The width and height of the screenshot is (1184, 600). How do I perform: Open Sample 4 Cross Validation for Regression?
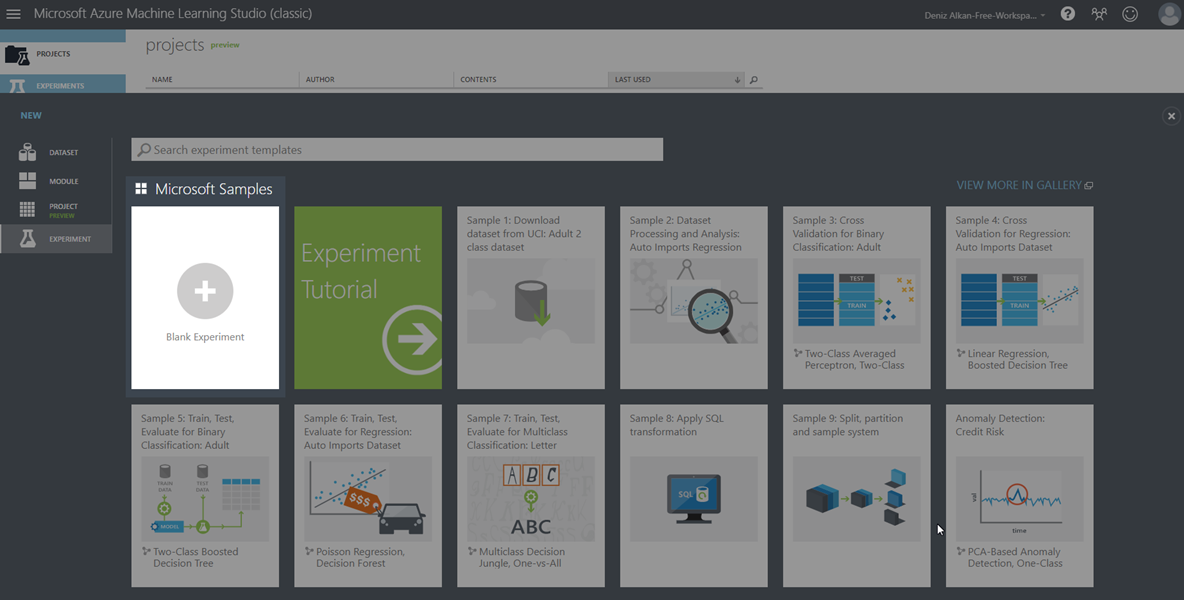pyautogui.click(x=1019, y=297)
